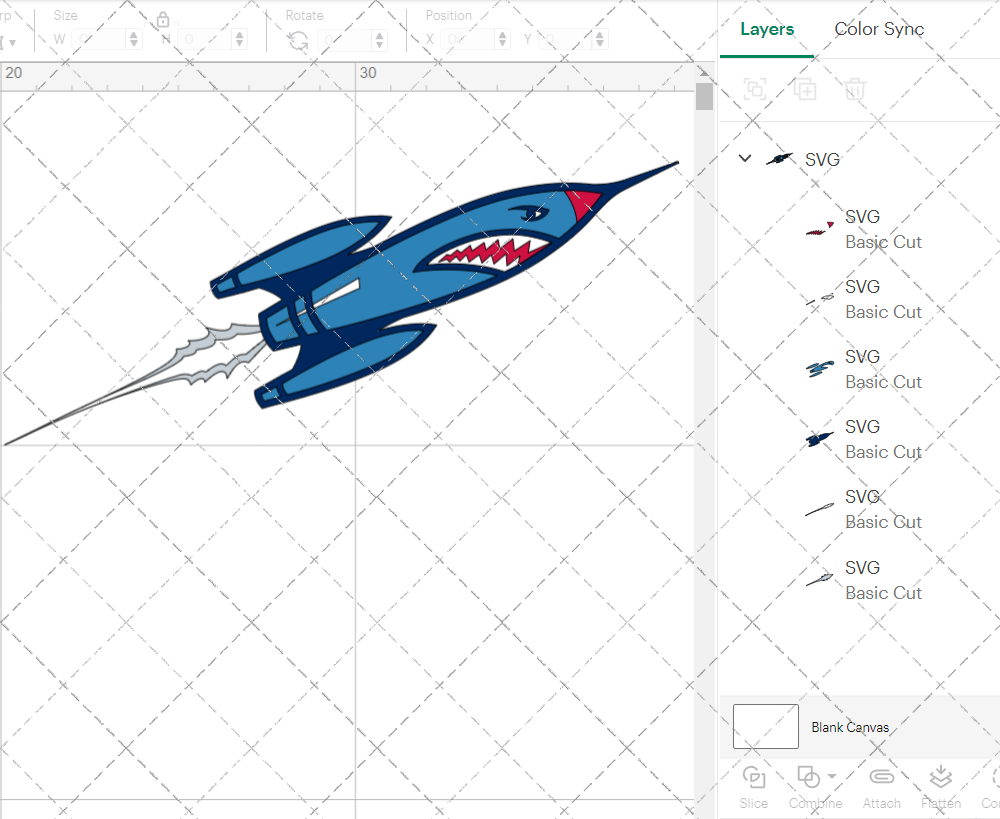1000x819 pixels.
Task: Click the Rotate field stepper arrows
Action: click(x=379, y=40)
